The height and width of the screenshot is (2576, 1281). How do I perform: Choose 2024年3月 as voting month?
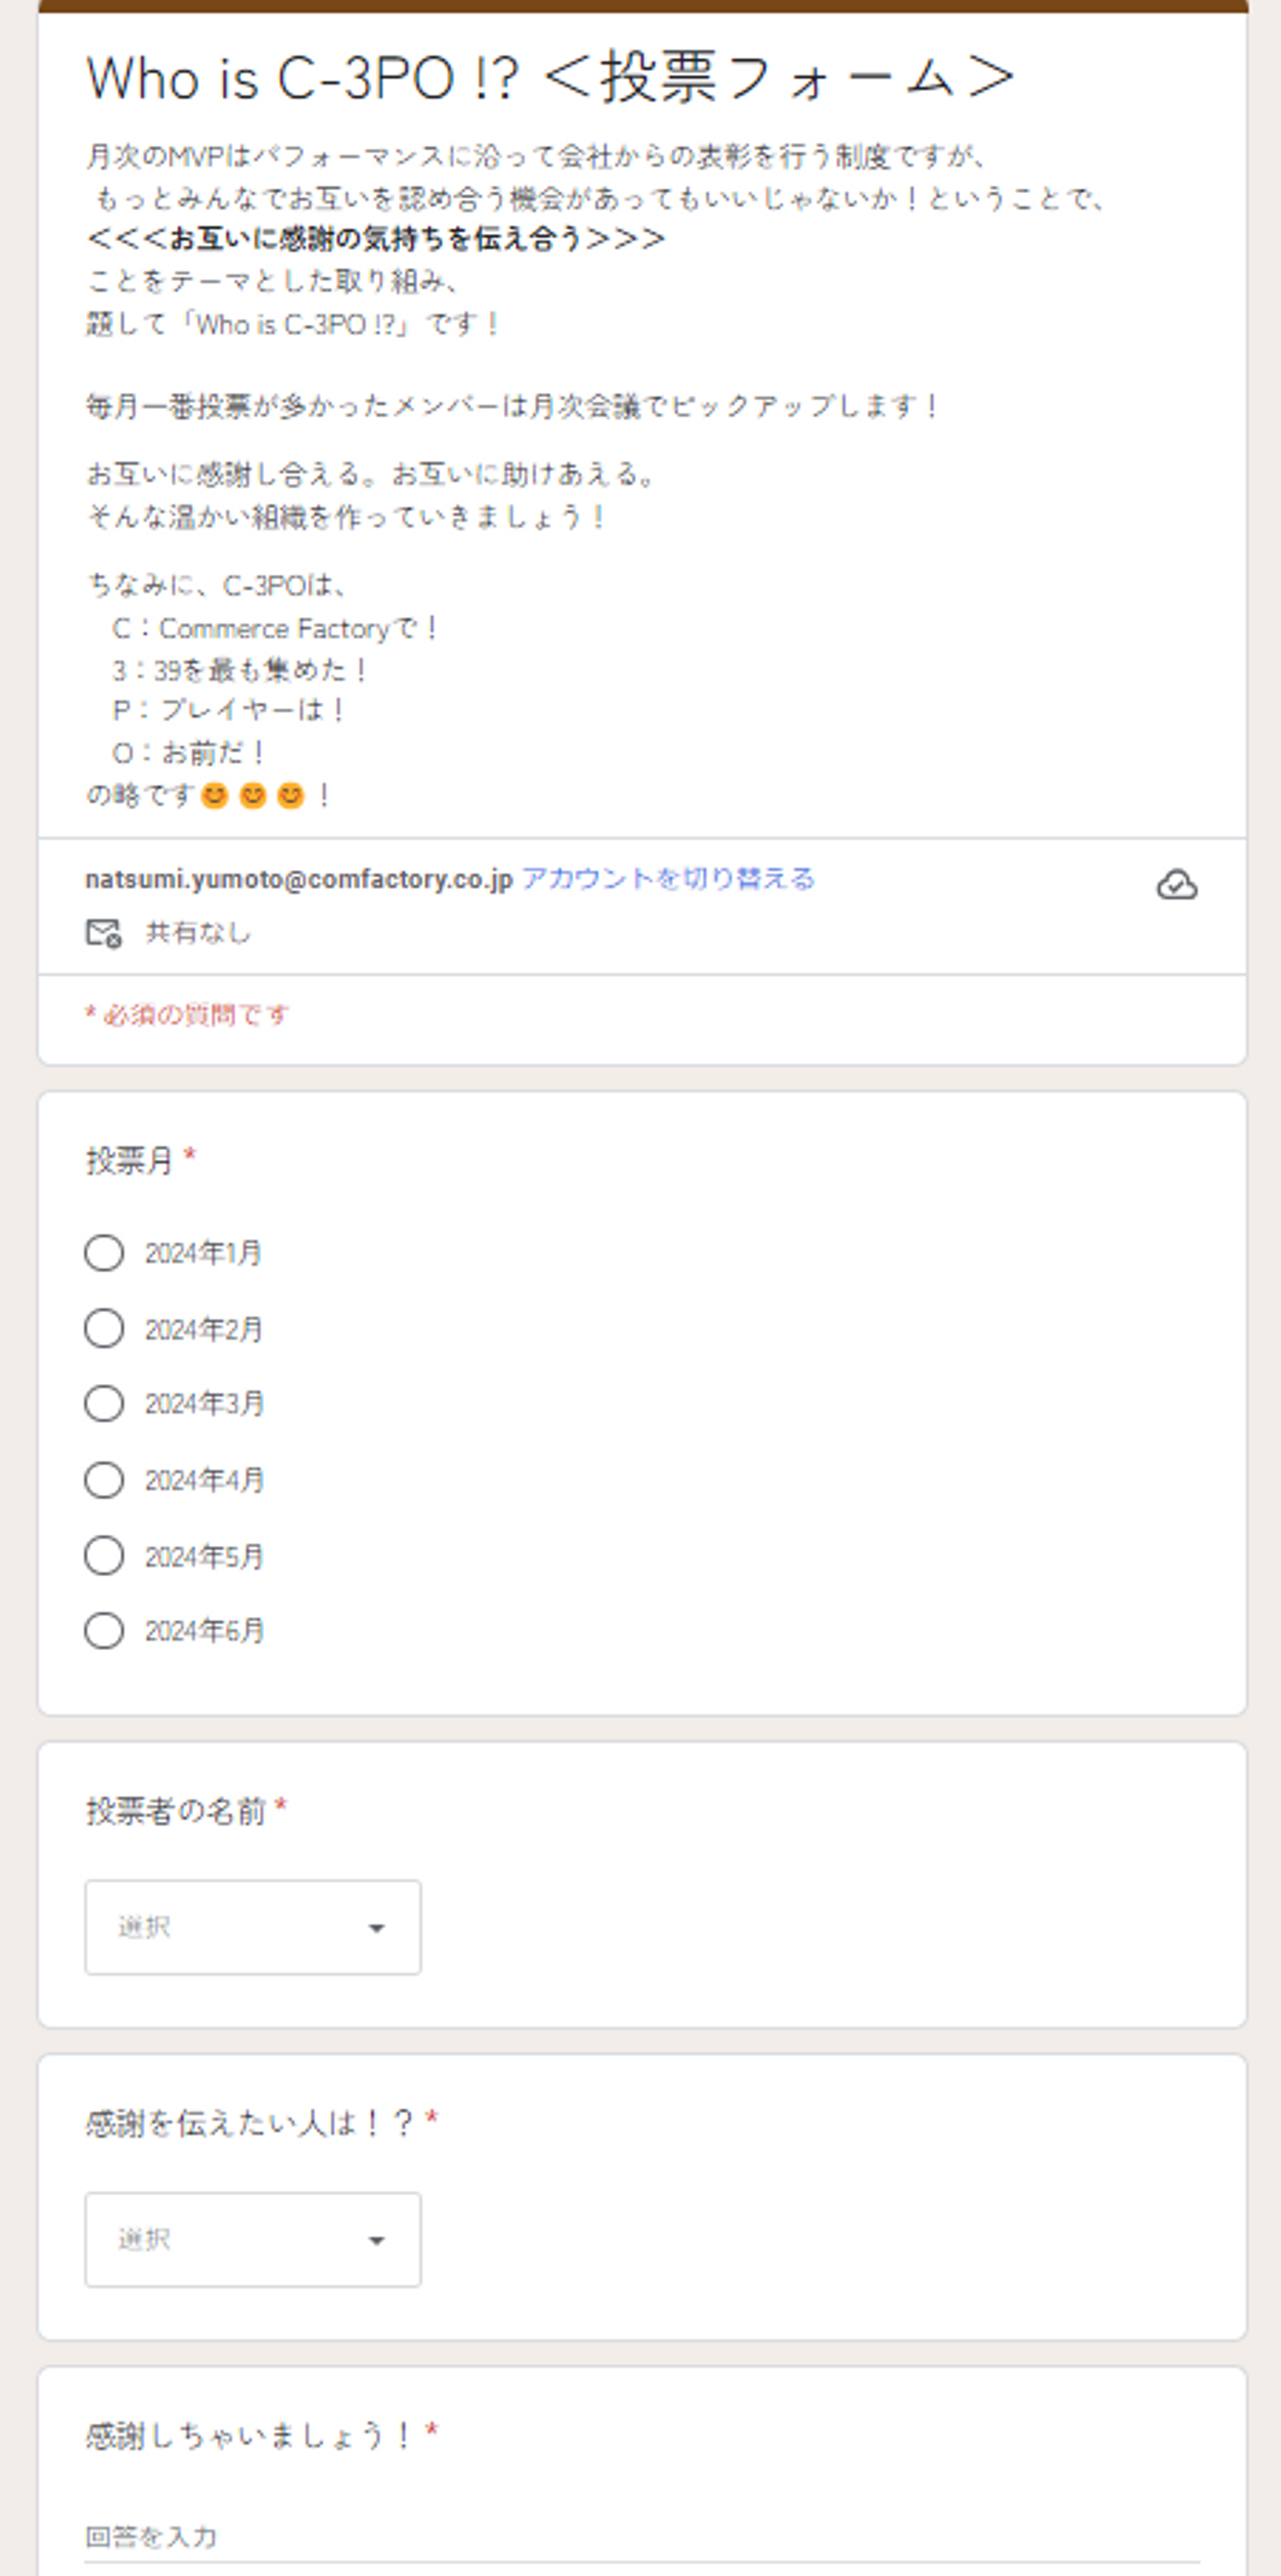[x=104, y=1404]
